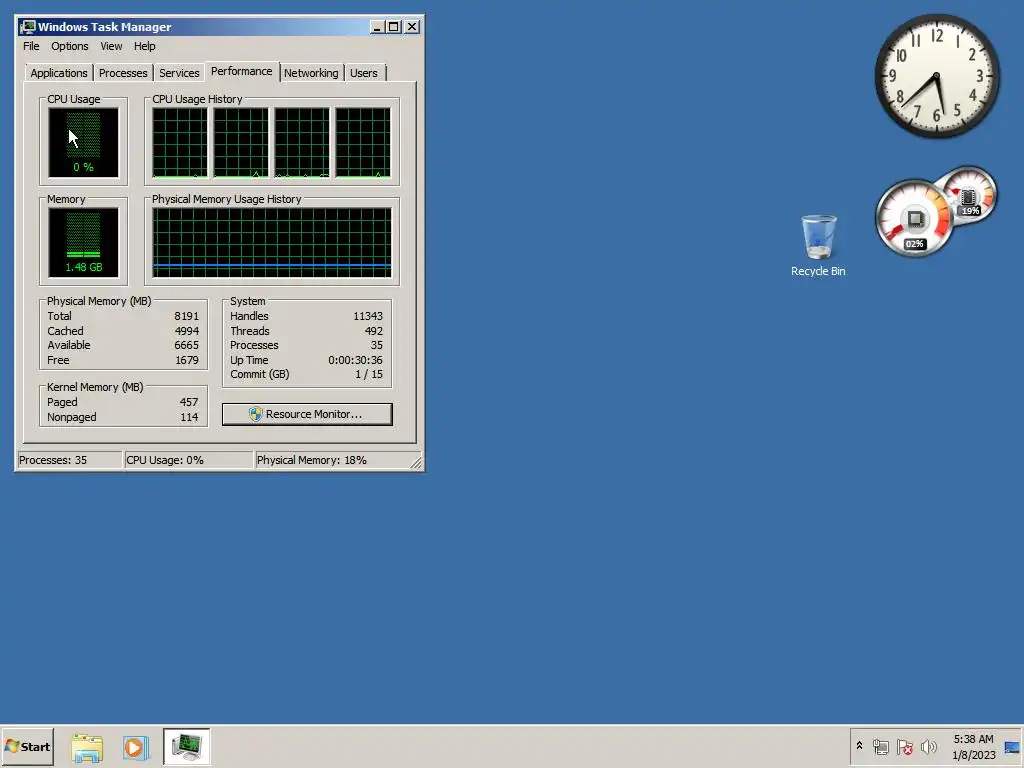Click the Nonpaged kernel memory value 114
Viewport: 1024px width, 768px height.
point(189,417)
